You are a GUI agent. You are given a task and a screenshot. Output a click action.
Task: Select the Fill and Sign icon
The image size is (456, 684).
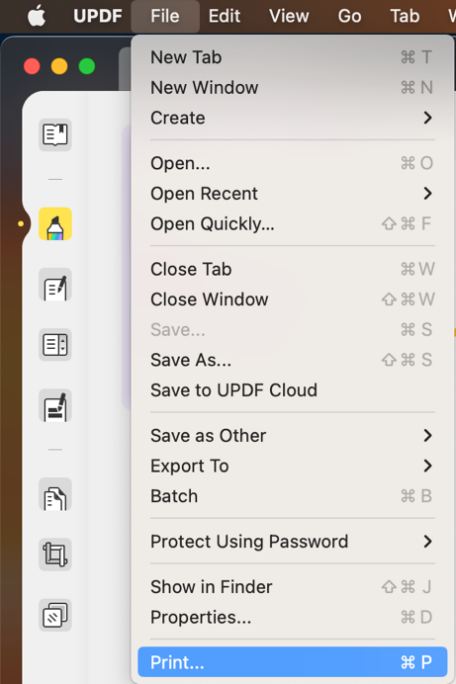coord(55,406)
